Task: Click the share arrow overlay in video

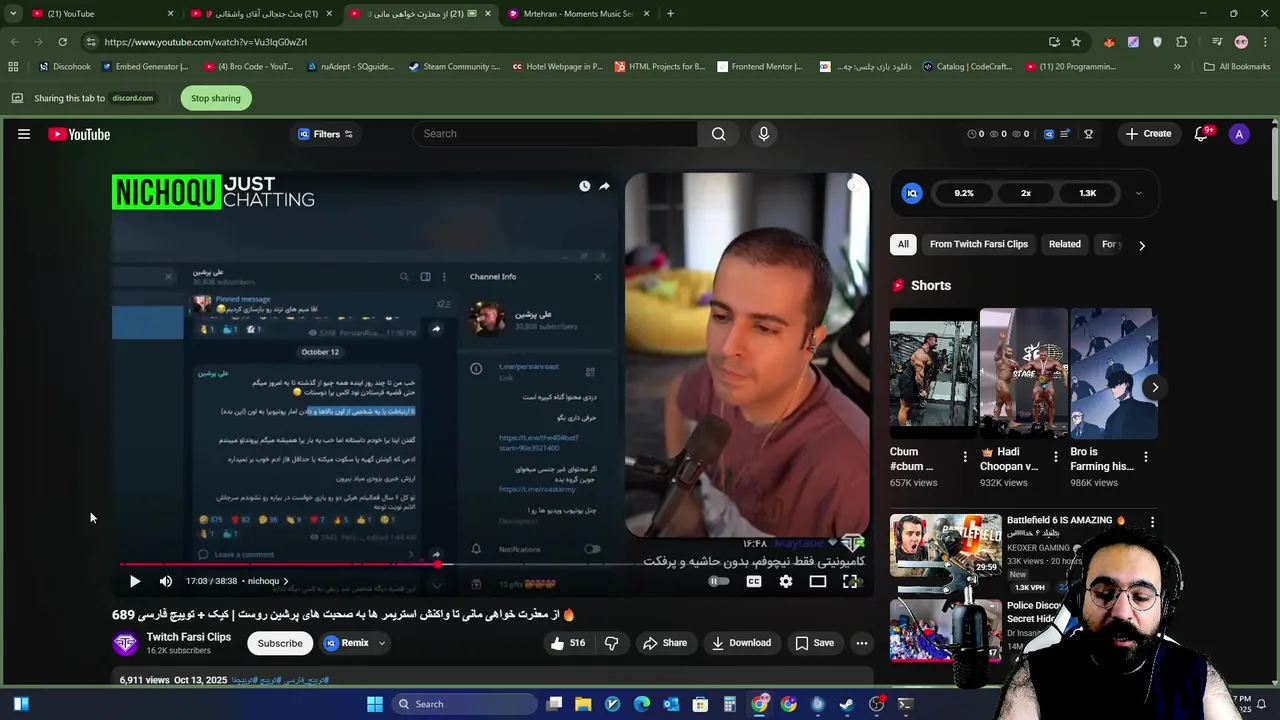Action: tap(604, 186)
